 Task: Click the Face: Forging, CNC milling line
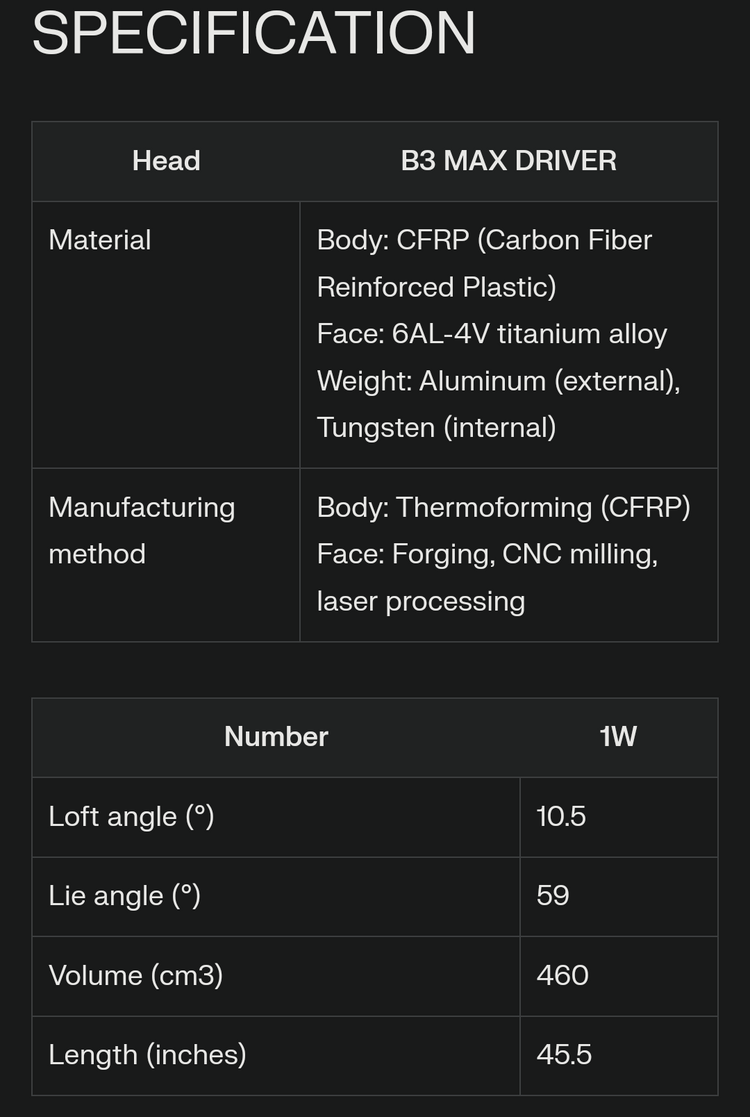487,554
